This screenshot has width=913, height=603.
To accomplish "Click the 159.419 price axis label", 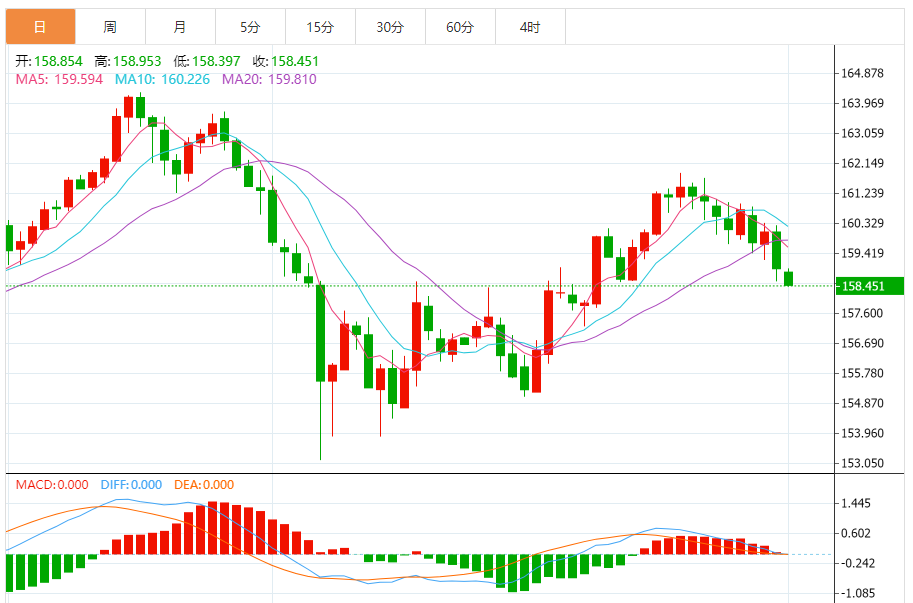I will tap(862, 253).
